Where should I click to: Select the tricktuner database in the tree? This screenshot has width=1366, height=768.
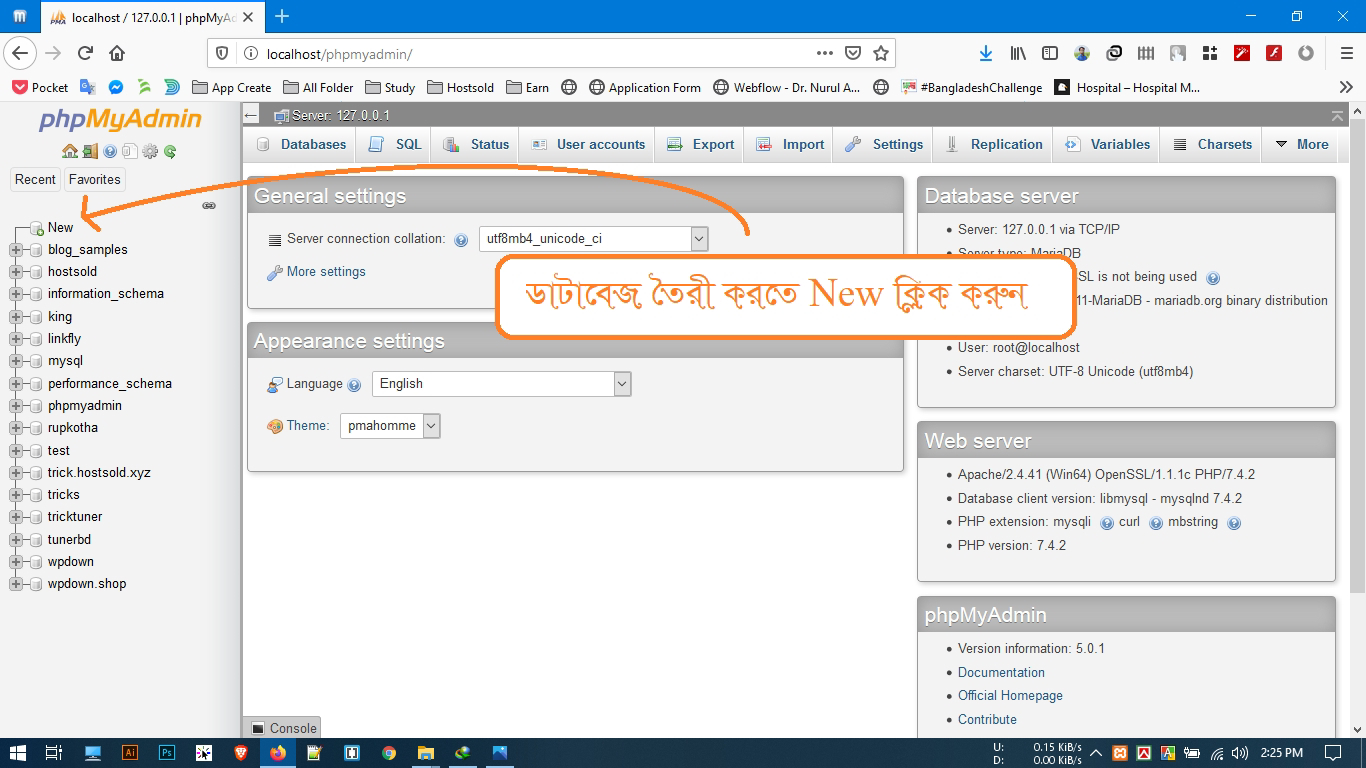point(75,517)
